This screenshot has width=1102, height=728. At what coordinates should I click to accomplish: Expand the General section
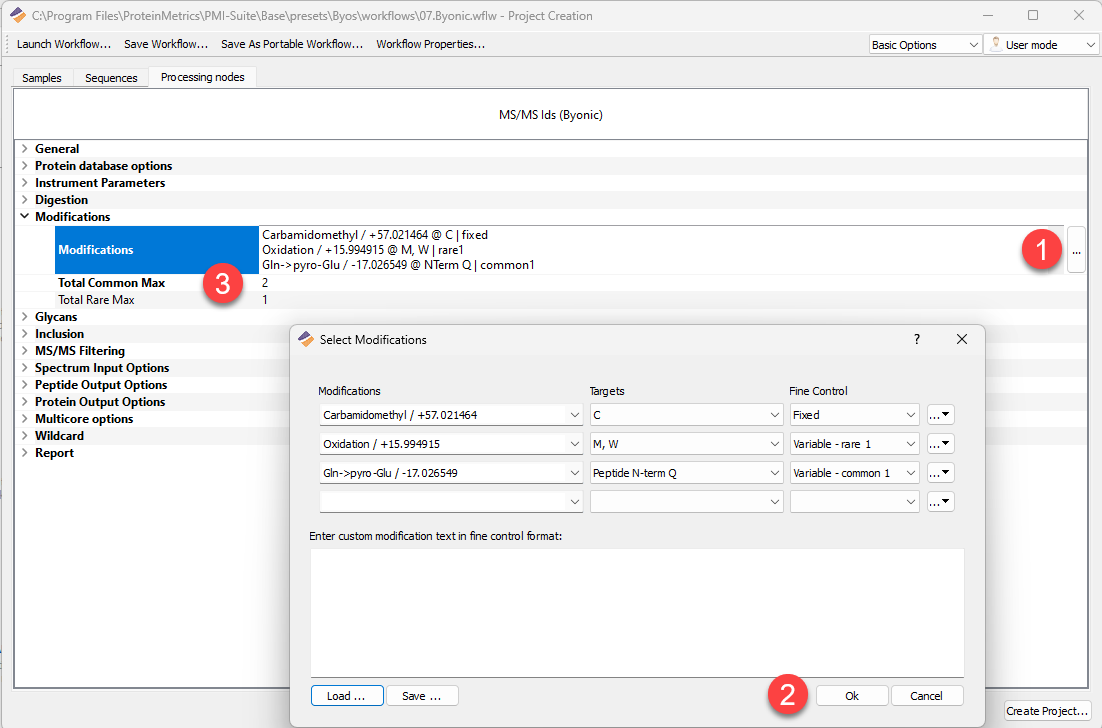(25, 148)
